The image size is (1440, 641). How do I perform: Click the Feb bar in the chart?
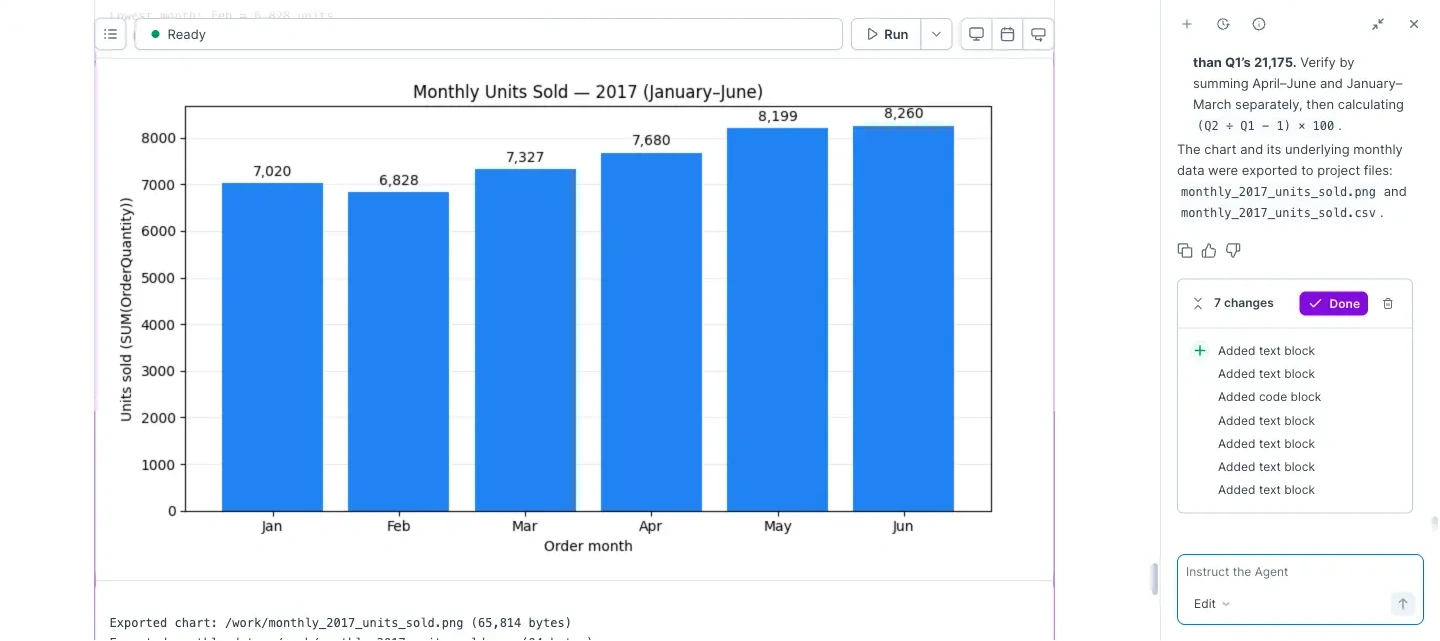click(398, 352)
